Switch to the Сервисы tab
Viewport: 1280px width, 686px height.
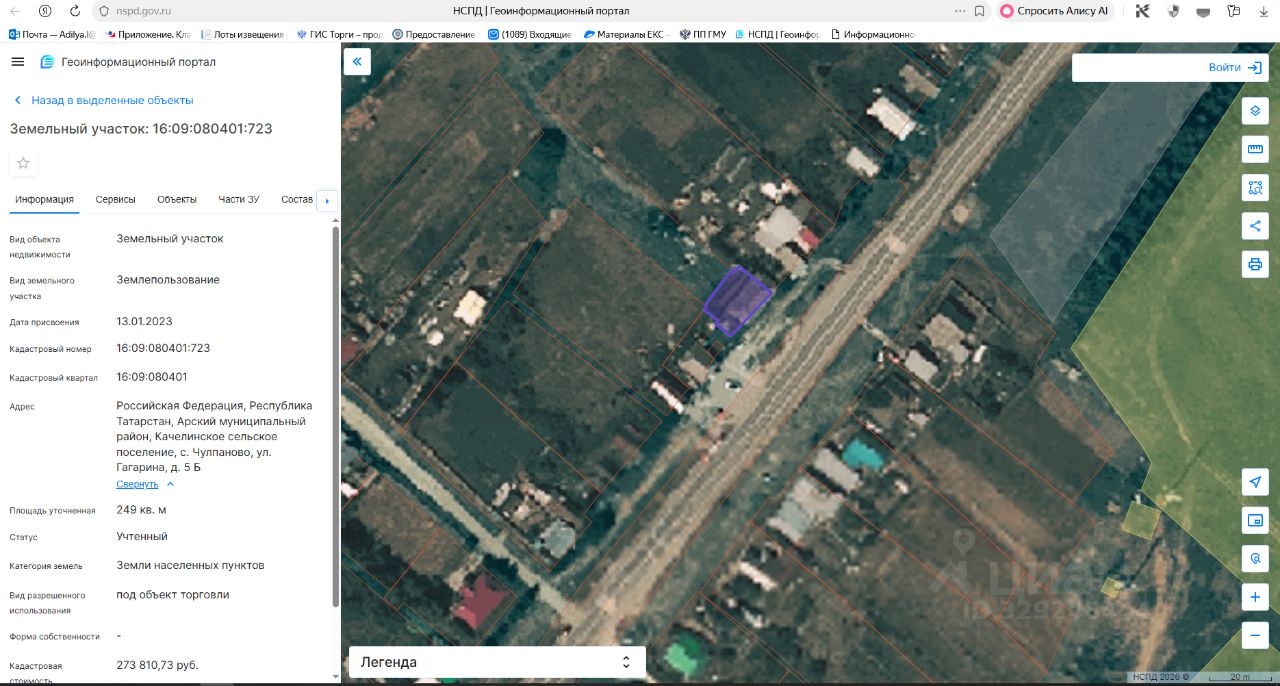pyautogui.click(x=116, y=199)
